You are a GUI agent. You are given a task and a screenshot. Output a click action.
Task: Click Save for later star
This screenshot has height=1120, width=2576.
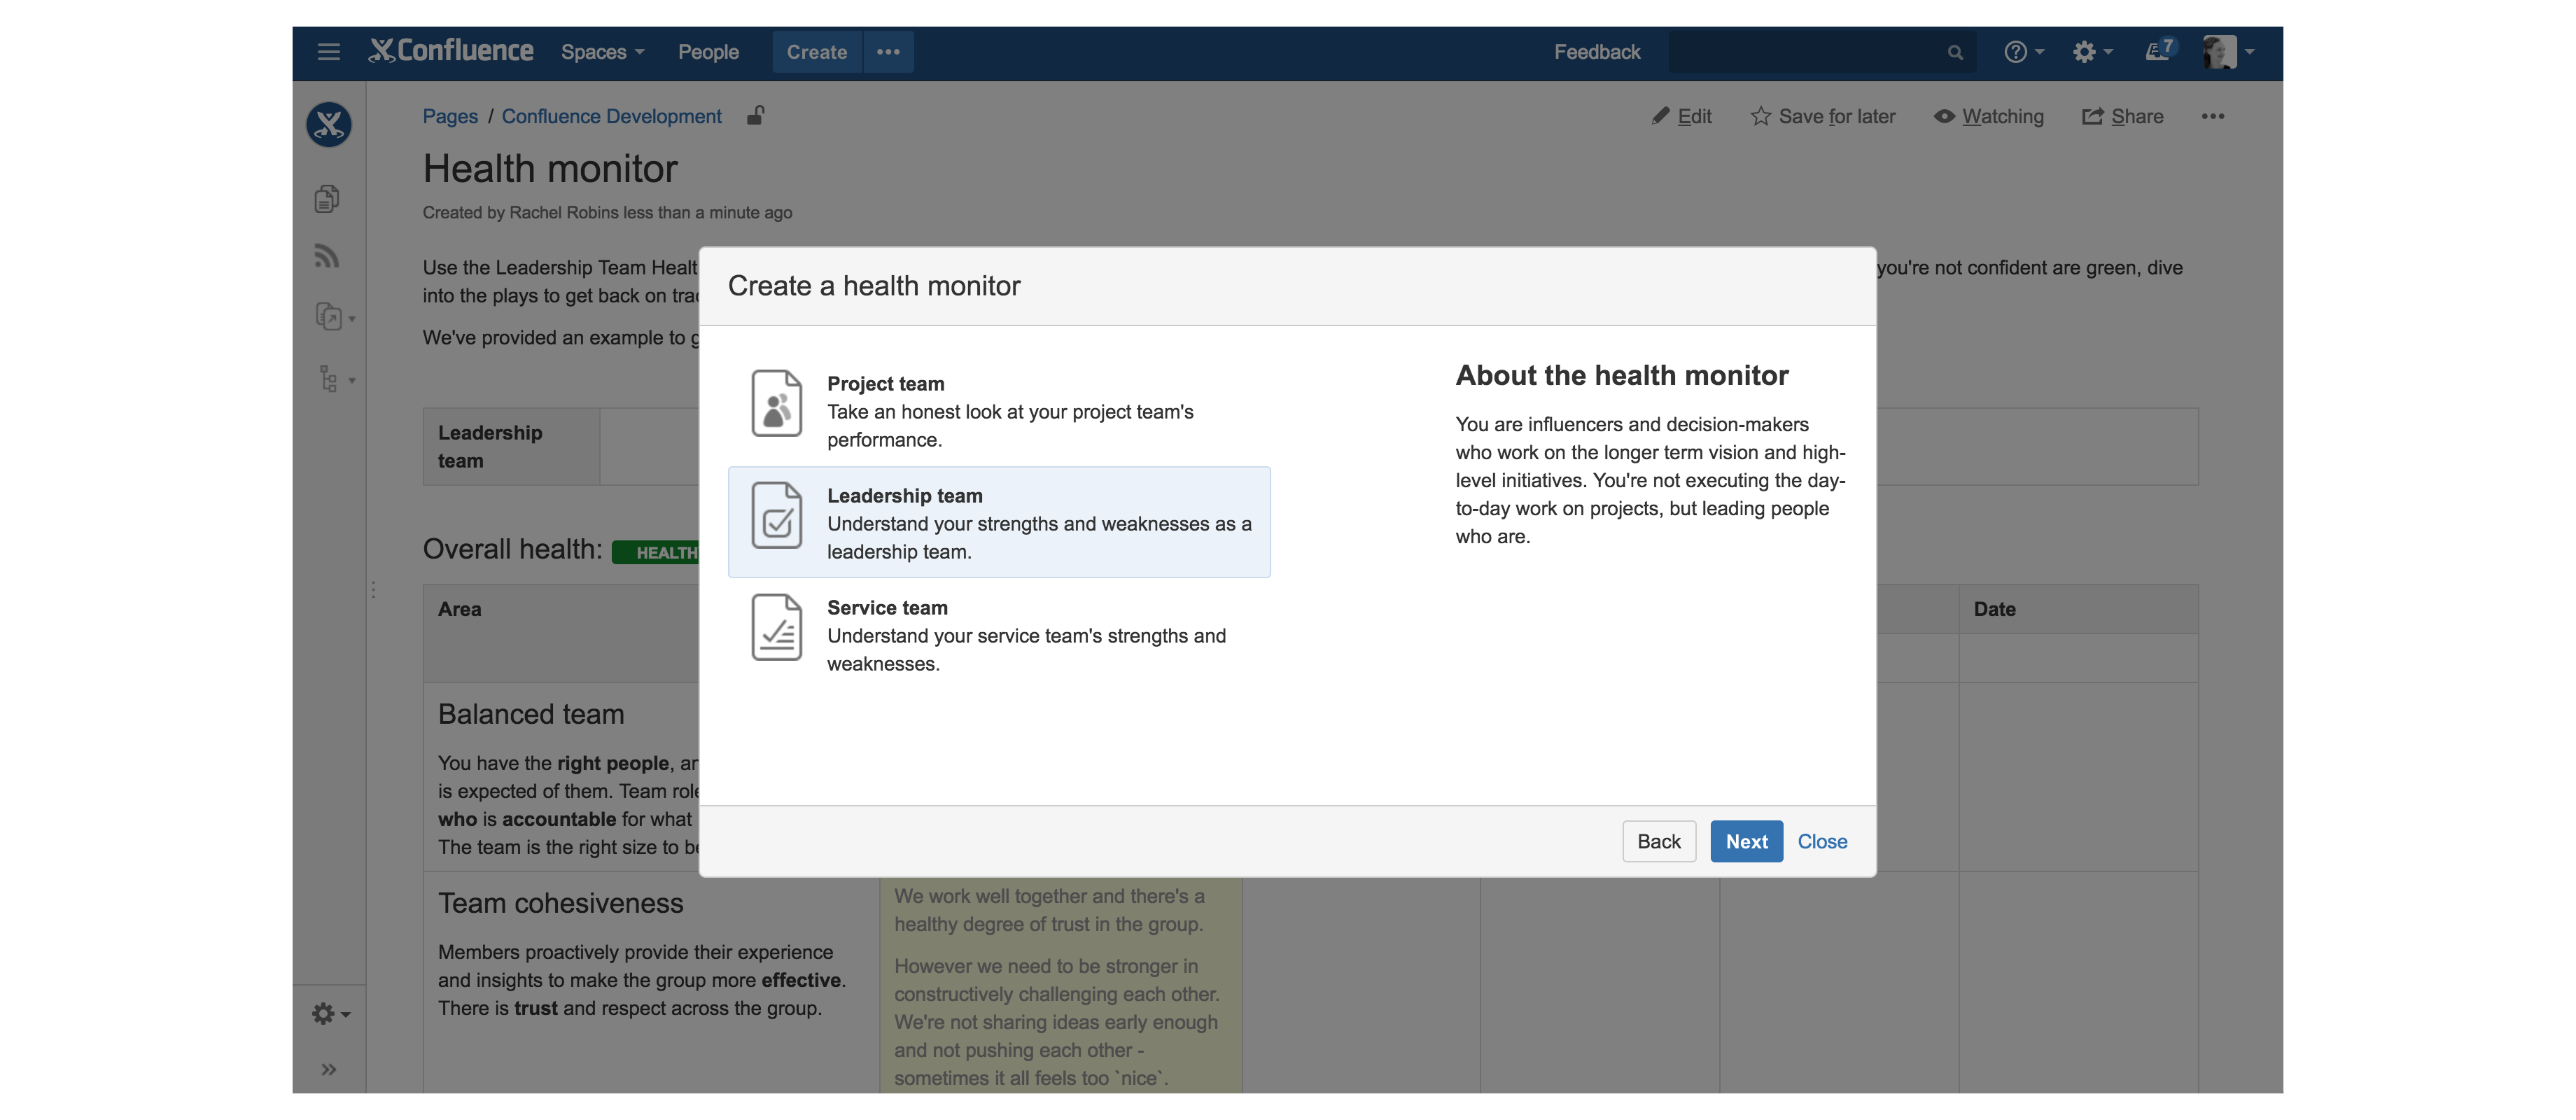tap(1823, 117)
